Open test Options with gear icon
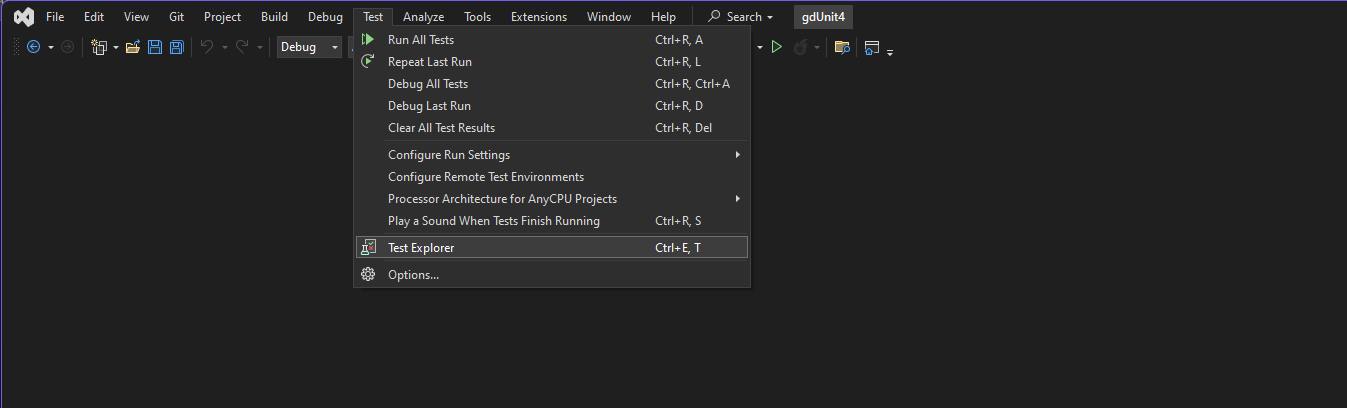This screenshot has height=408, width=1347. point(413,275)
